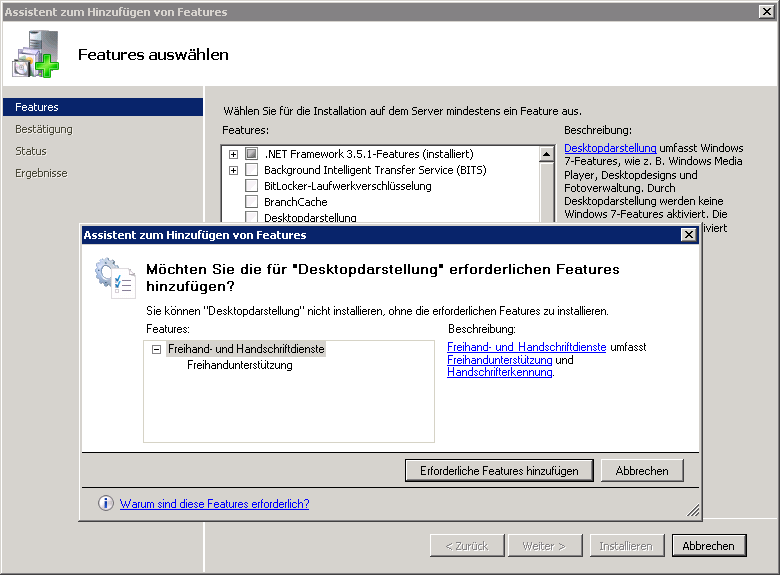Check the BitLocker-Laufwerkverschlüsselung checkbox

click(x=251, y=186)
